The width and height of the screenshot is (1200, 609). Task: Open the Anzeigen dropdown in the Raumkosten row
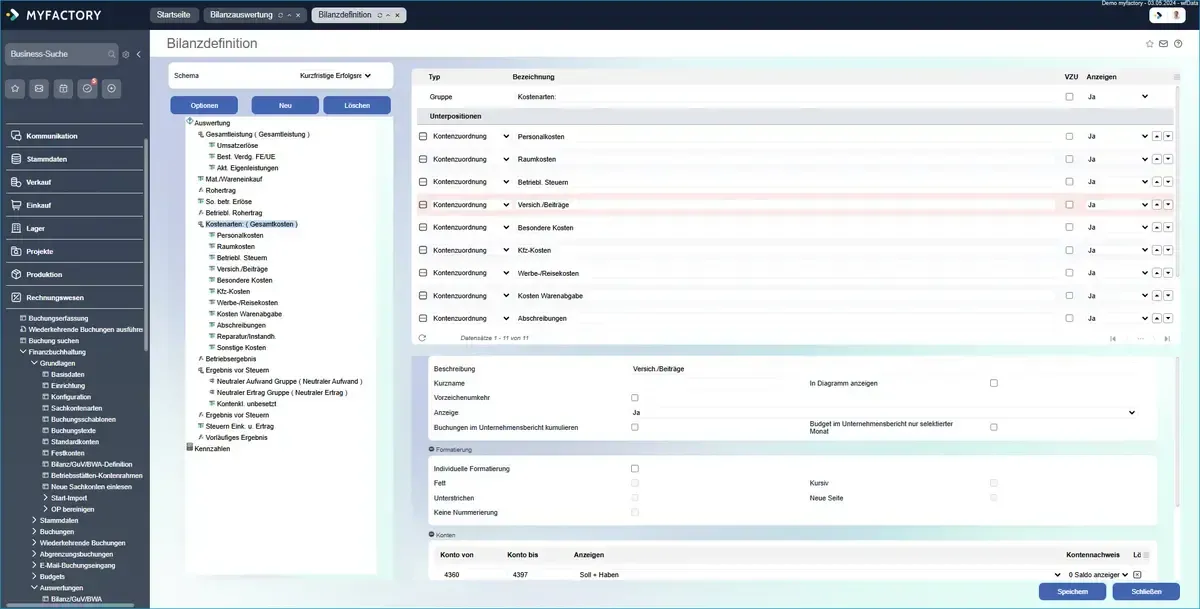point(1144,159)
